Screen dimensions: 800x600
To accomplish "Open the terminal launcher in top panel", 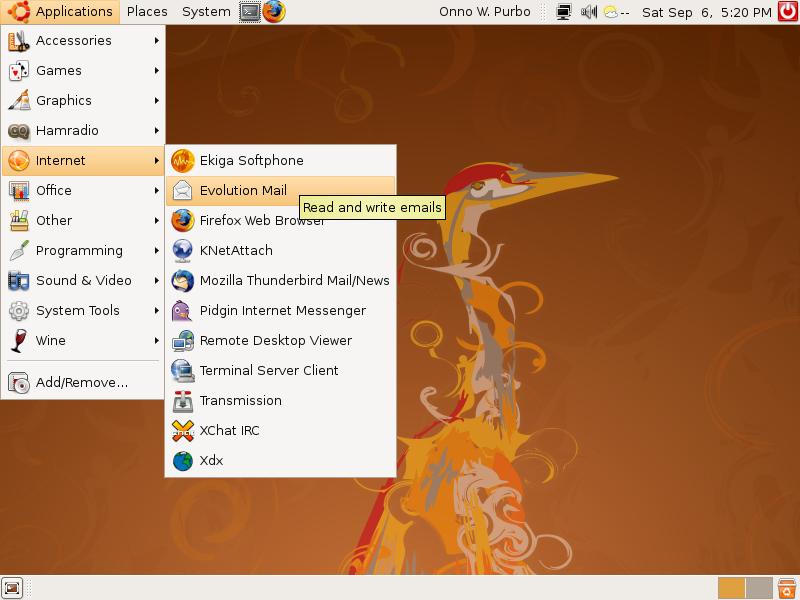I will click(x=250, y=12).
